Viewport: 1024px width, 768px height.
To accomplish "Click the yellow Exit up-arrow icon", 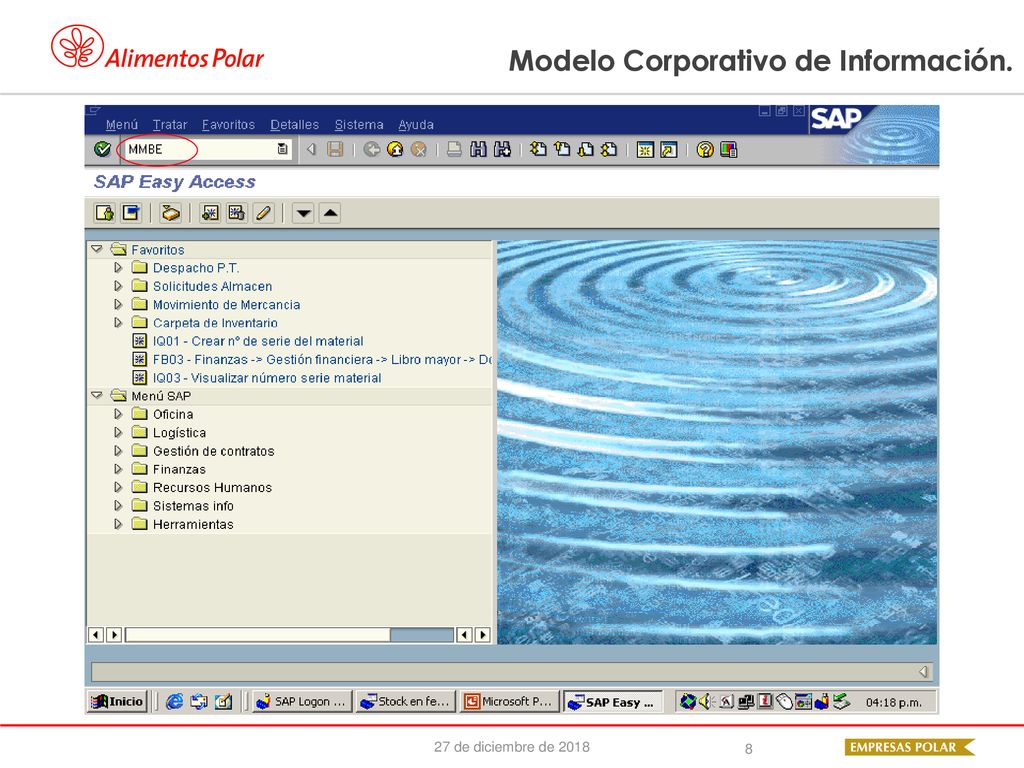I will tap(395, 150).
